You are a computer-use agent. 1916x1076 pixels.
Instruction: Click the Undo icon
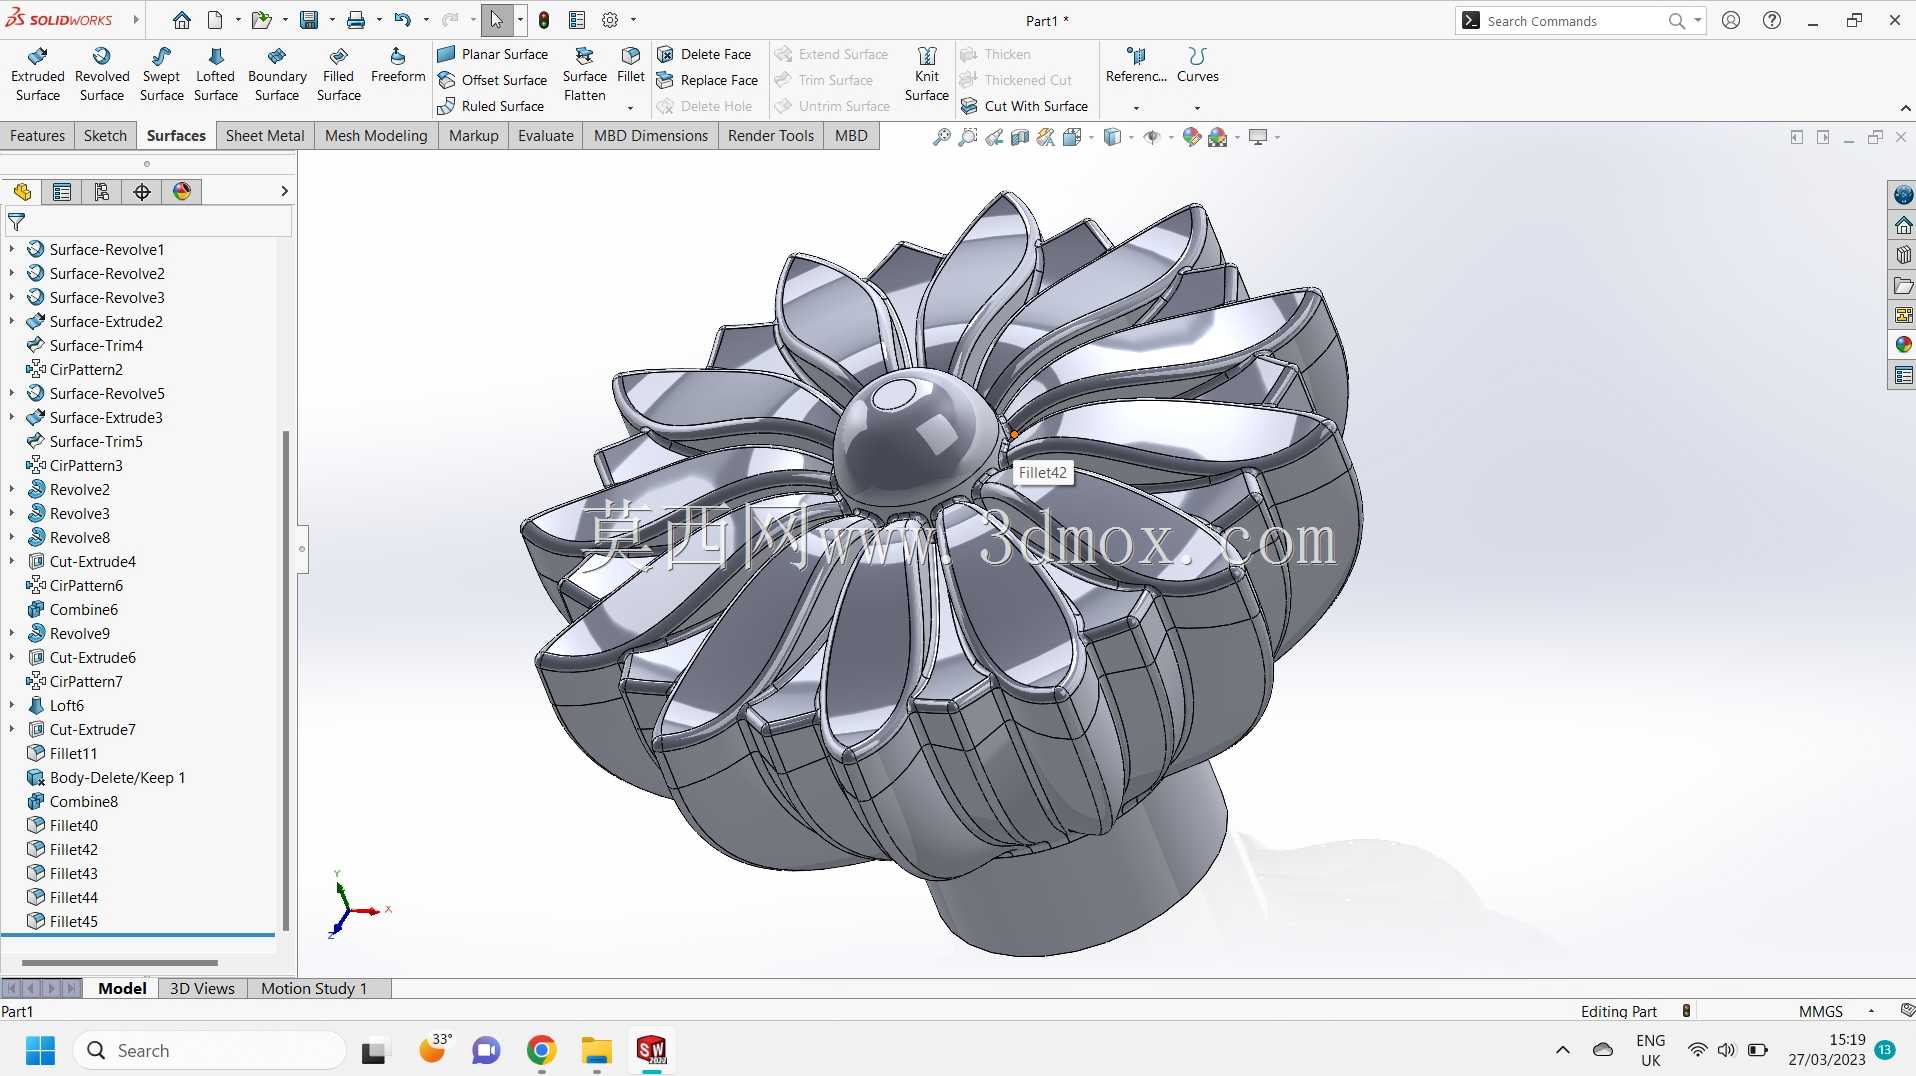pyautogui.click(x=402, y=20)
